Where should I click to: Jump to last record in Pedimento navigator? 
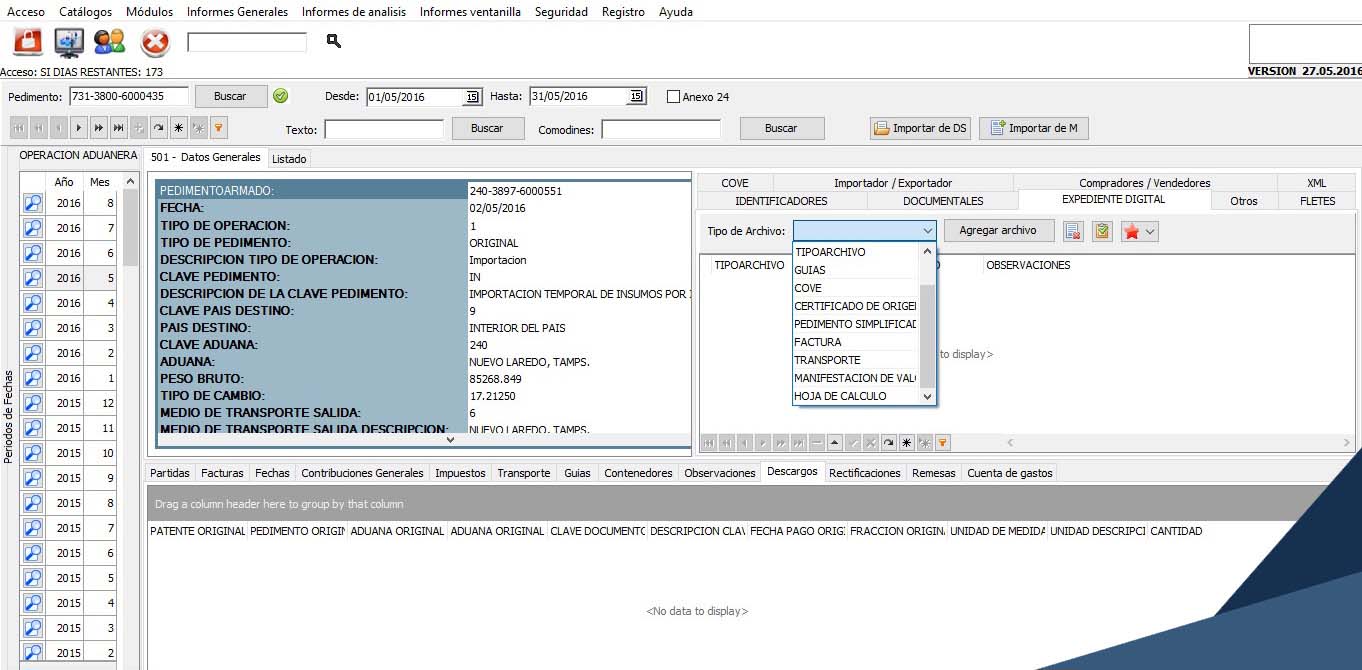point(118,128)
